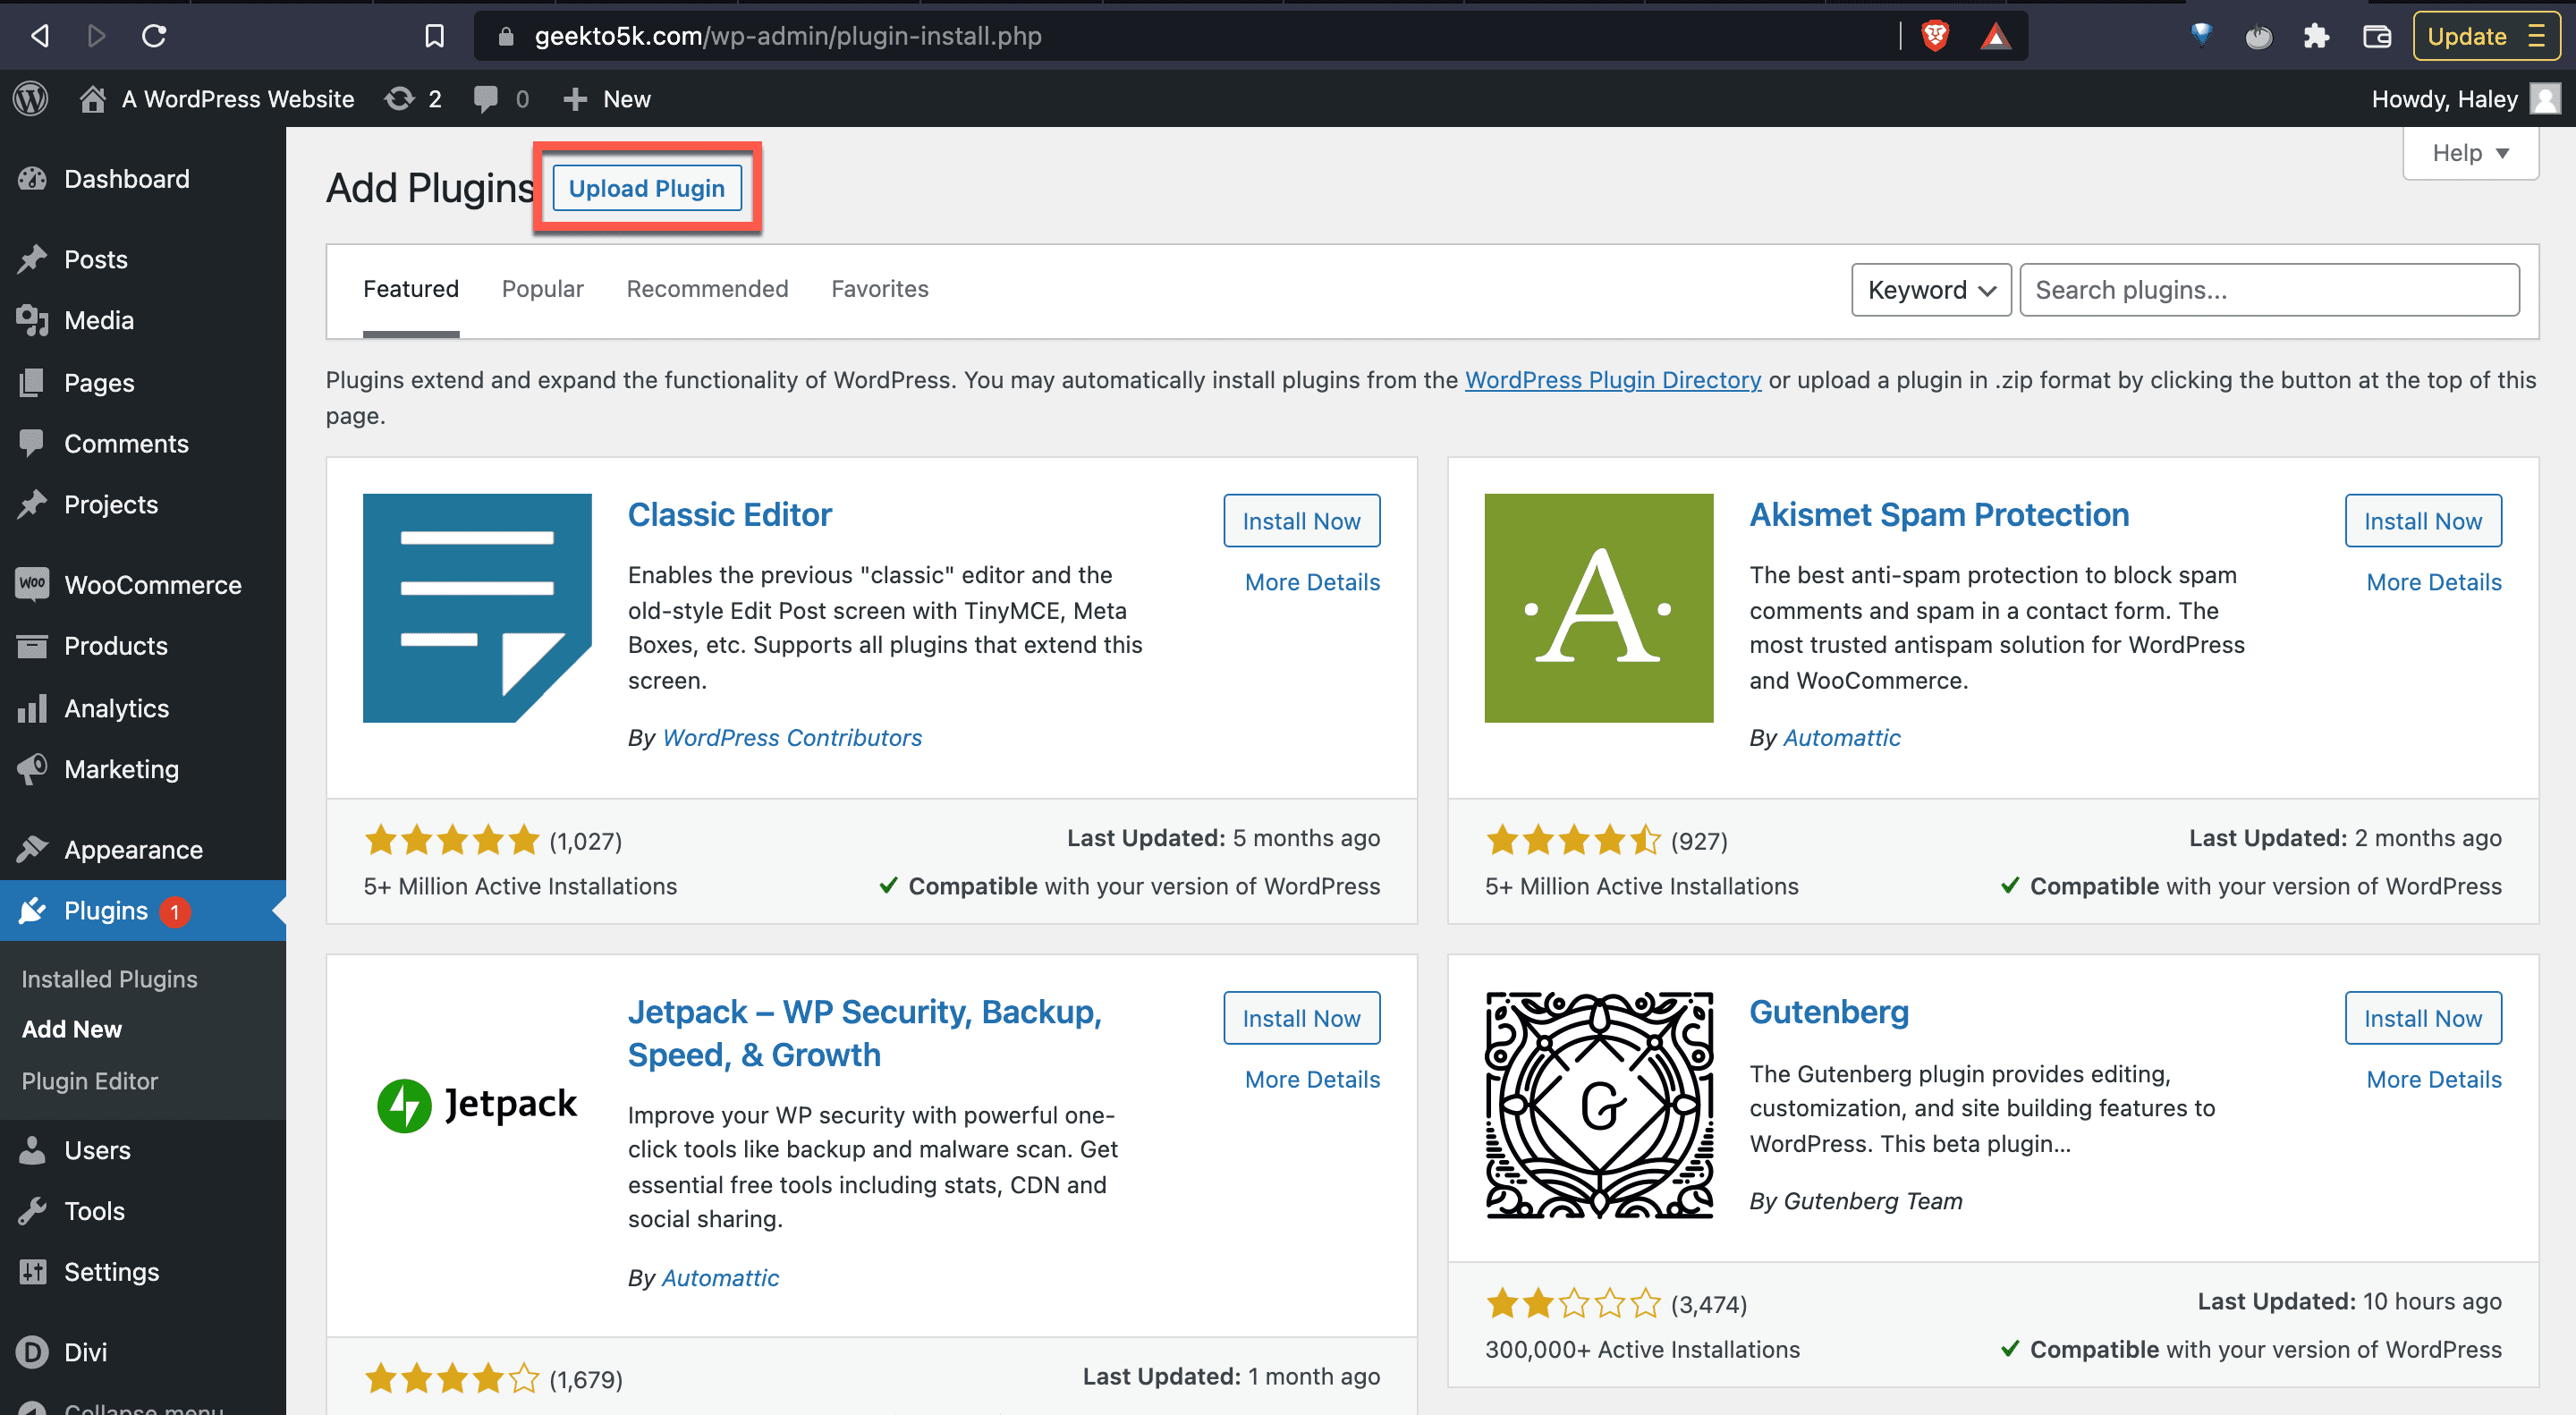Open the comments bubble icon in admin bar
Screen dimensions: 2576x1415
click(x=487, y=98)
